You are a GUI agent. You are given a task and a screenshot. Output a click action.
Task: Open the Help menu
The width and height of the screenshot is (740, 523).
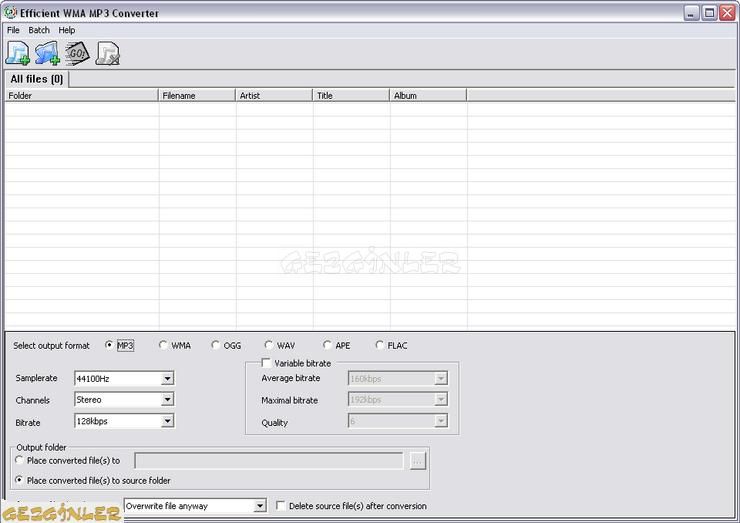pyautogui.click(x=67, y=30)
